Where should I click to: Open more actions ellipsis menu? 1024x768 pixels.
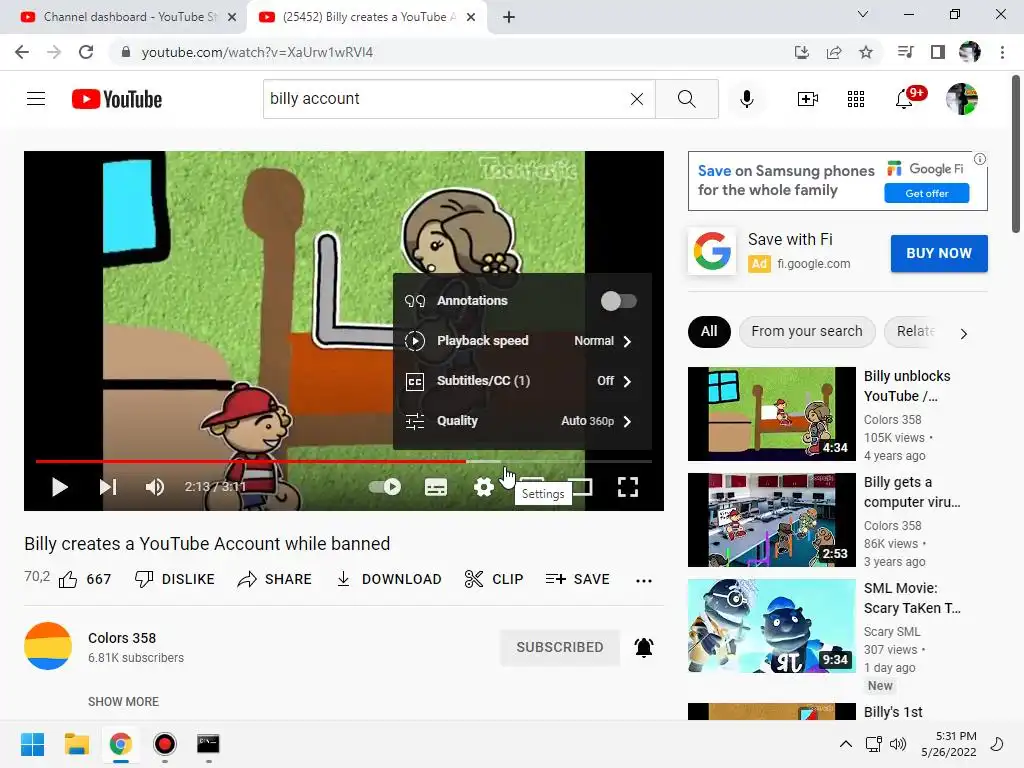(x=644, y=581)
